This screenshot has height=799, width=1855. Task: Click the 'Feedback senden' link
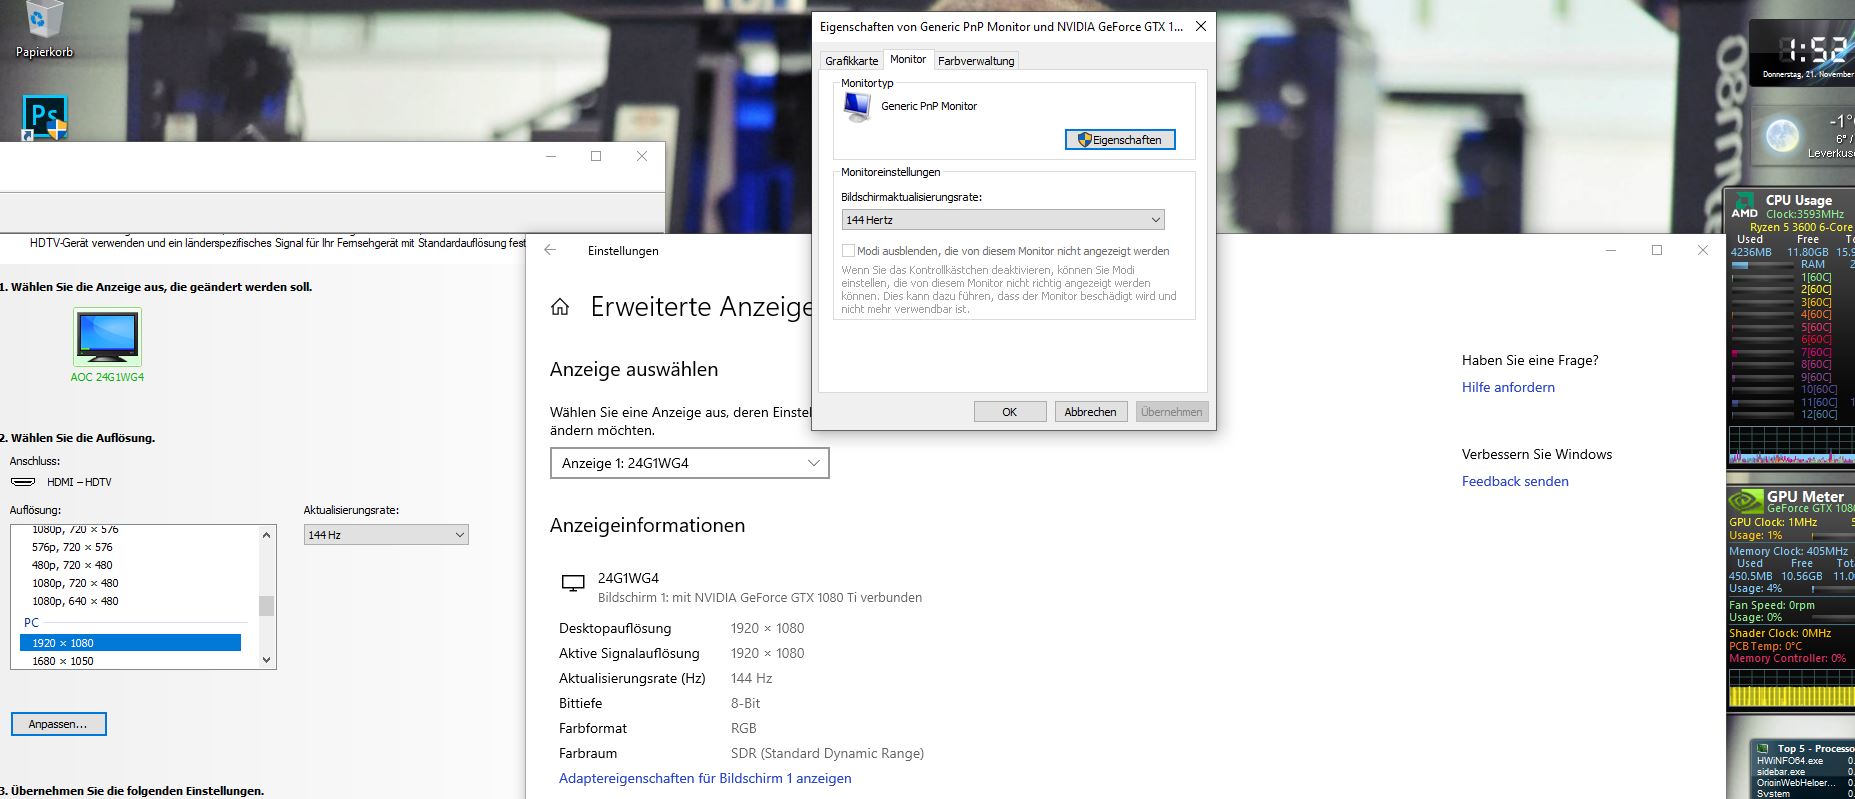(x=1515, y=481)
